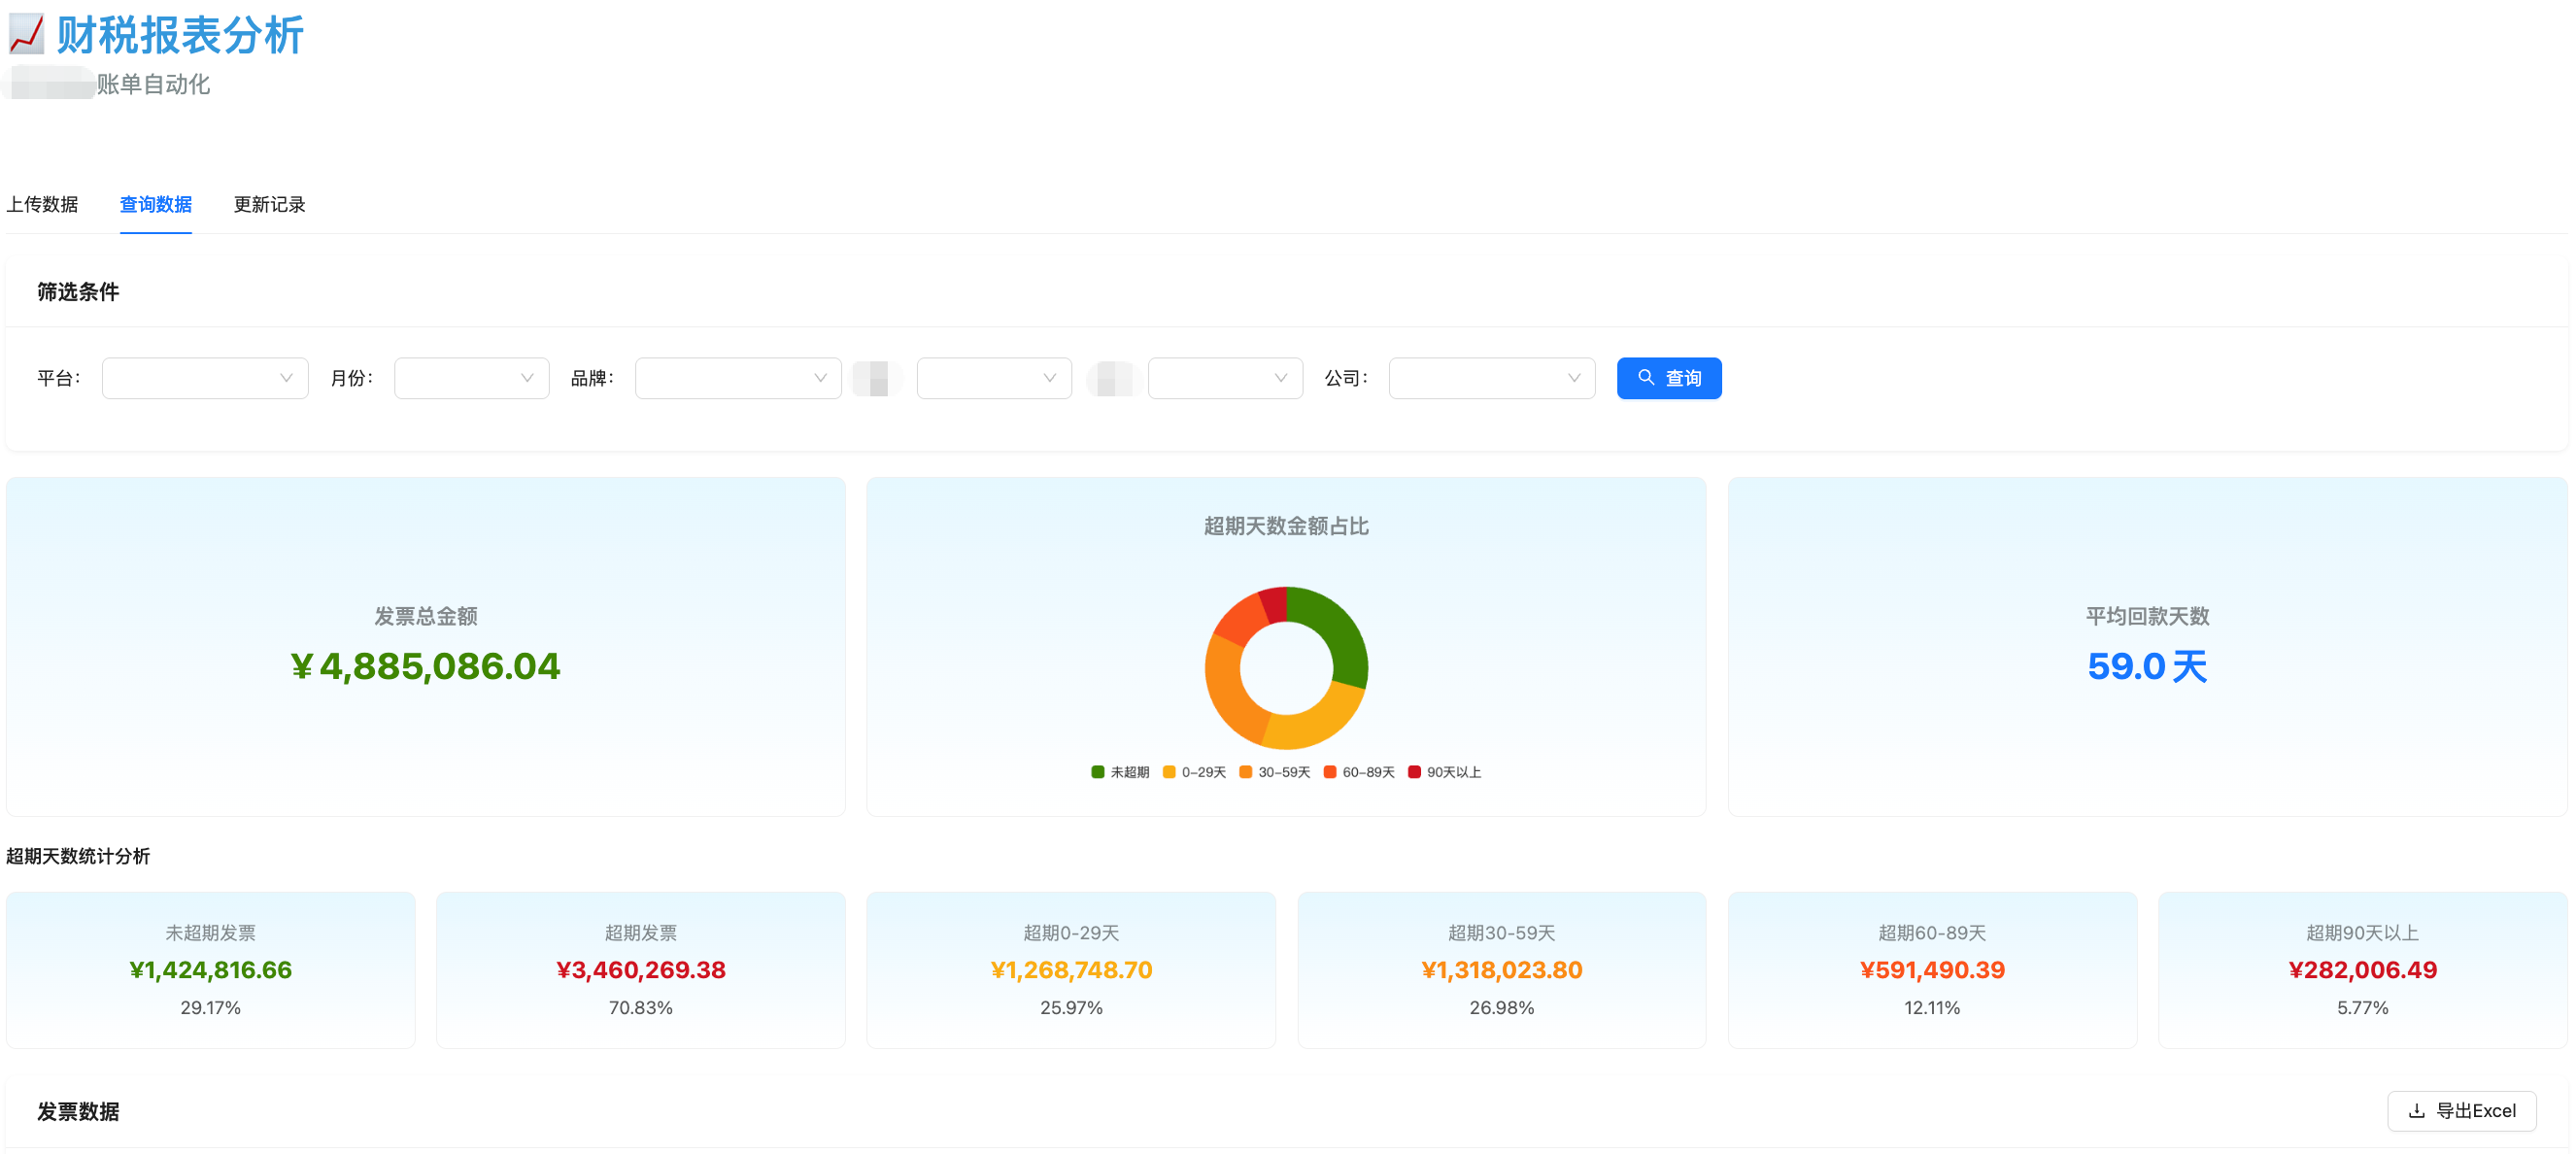The height and width of the screenshot is (1154, 2576).
Task: Toggle 90天以上 legend red swatch
Action: pyautogui.click(x=1414, y=772)
